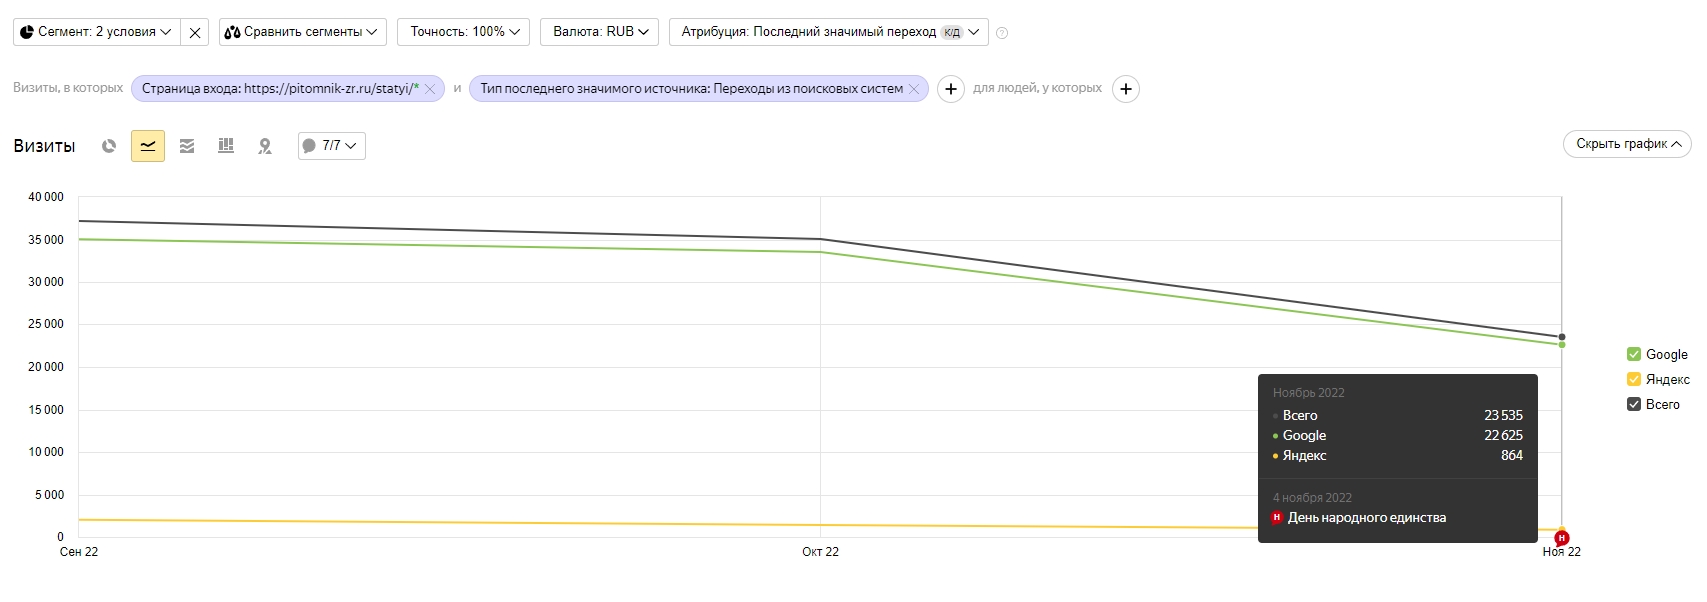Open the Сегмент: 2 условия dropdown
The width and height of the screenshot is (1707, 602).
tap(96, 32)
